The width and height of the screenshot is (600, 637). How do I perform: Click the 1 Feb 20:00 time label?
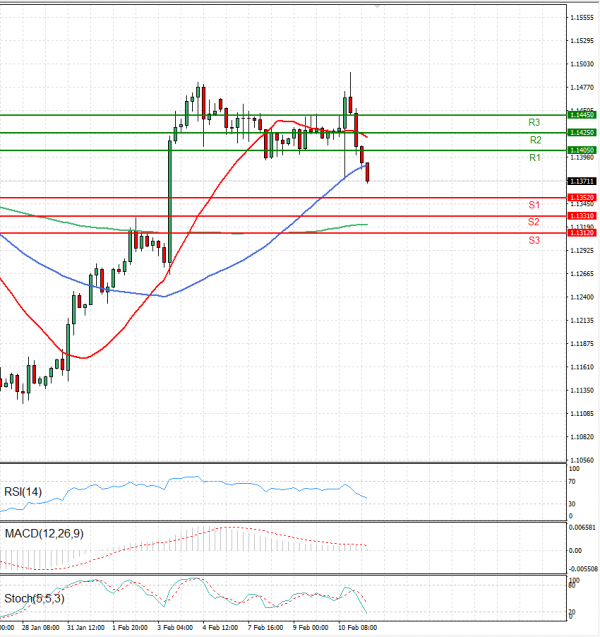click(x=130, y=628)
